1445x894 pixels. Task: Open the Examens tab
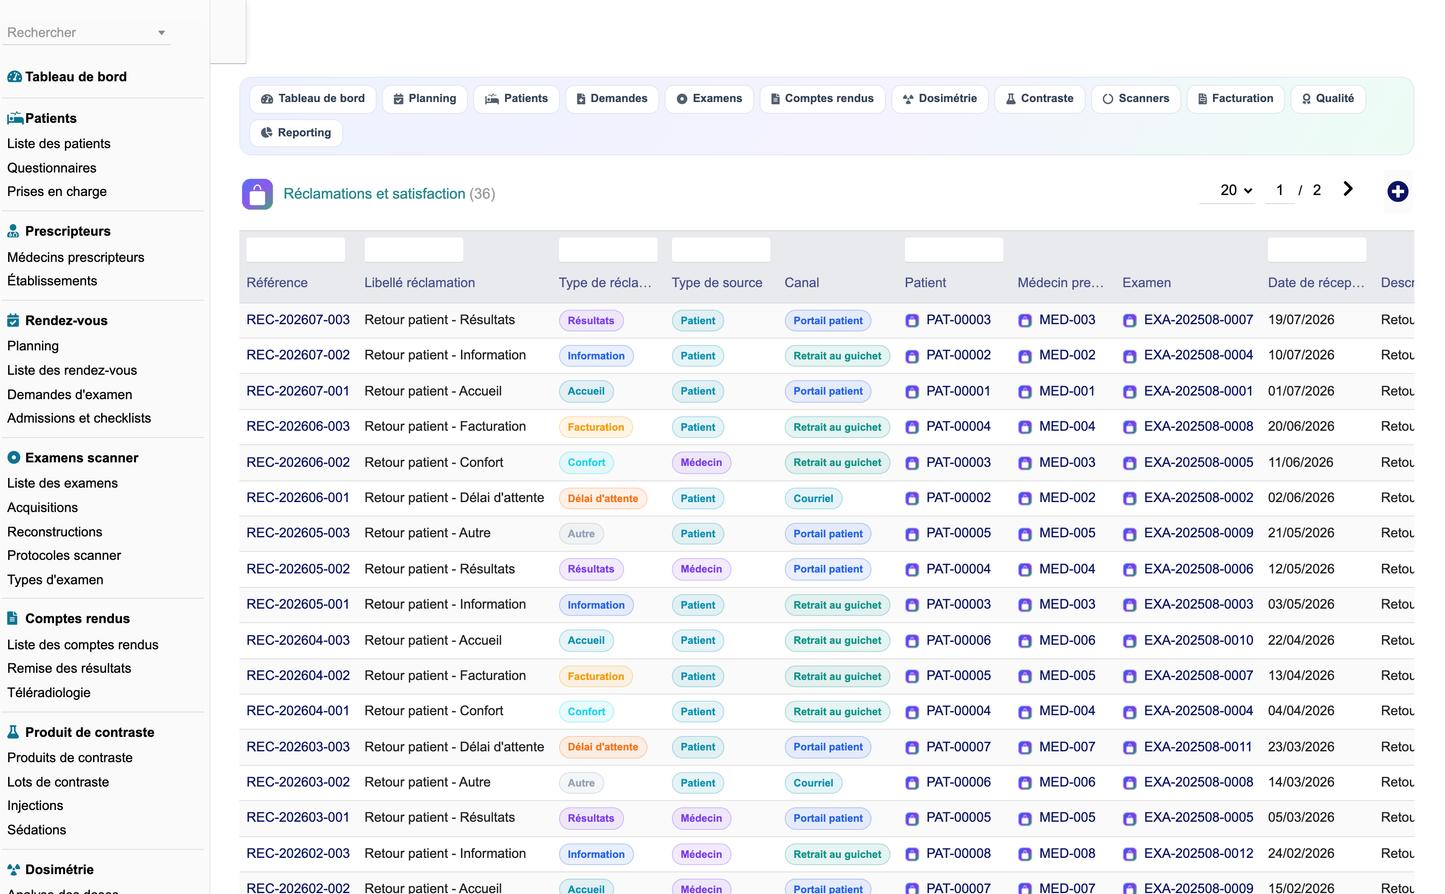pyautogui.click(x=709, y=99)
